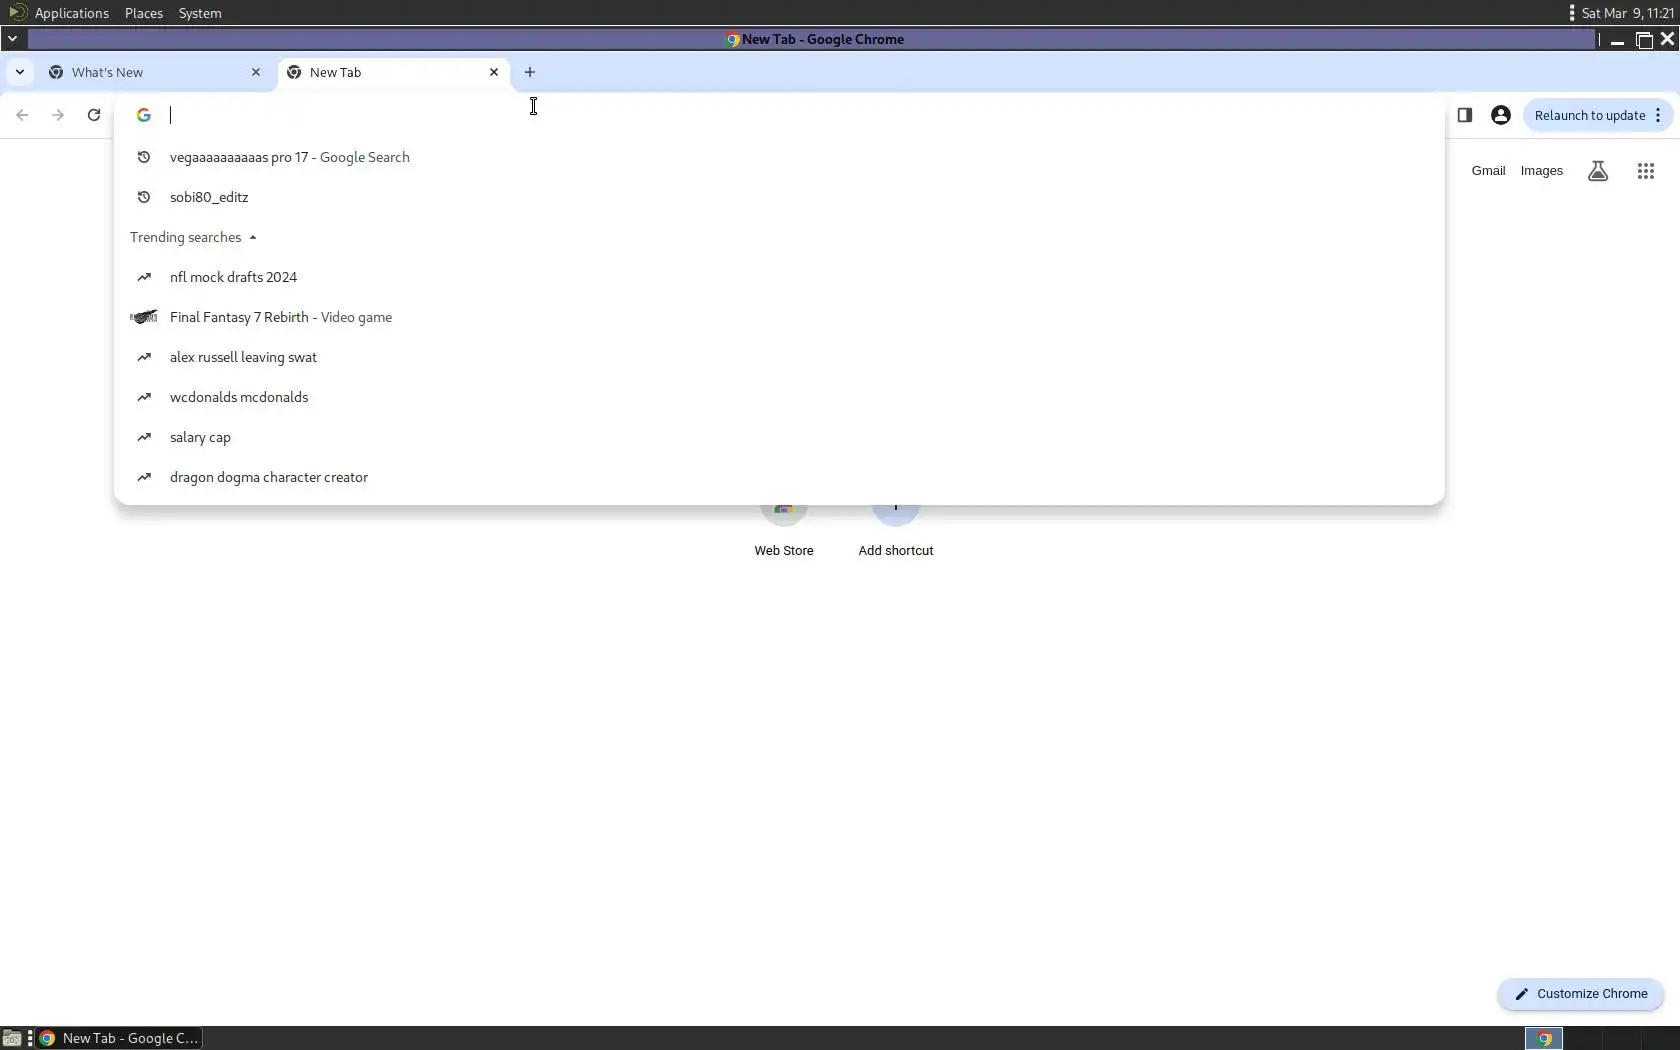
Task: Click the Applications menu logo icon
Action: pyautogui.click(x=18, y=13)
